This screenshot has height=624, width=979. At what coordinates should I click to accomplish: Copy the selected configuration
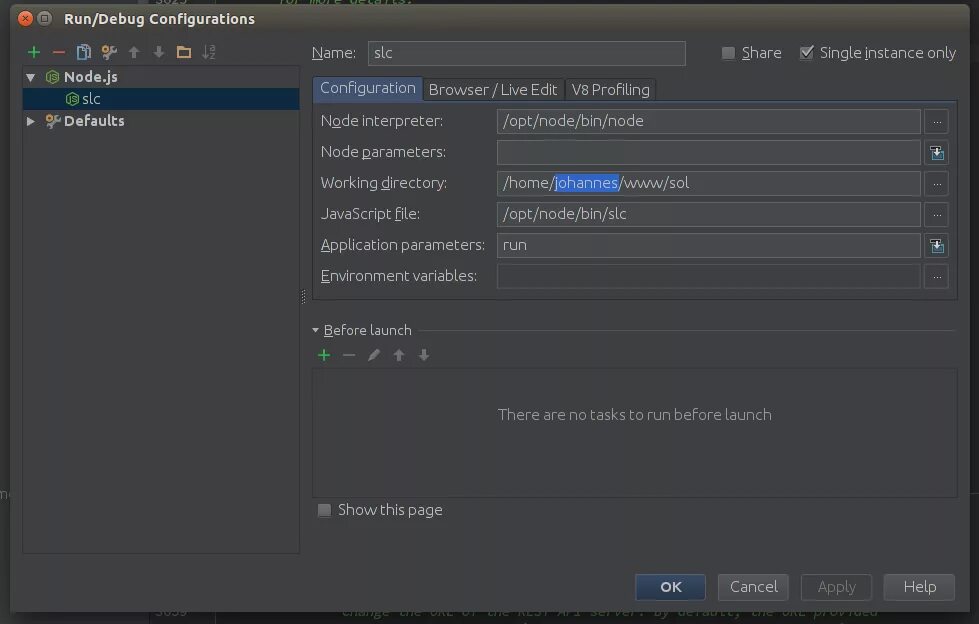click(84, 52)
